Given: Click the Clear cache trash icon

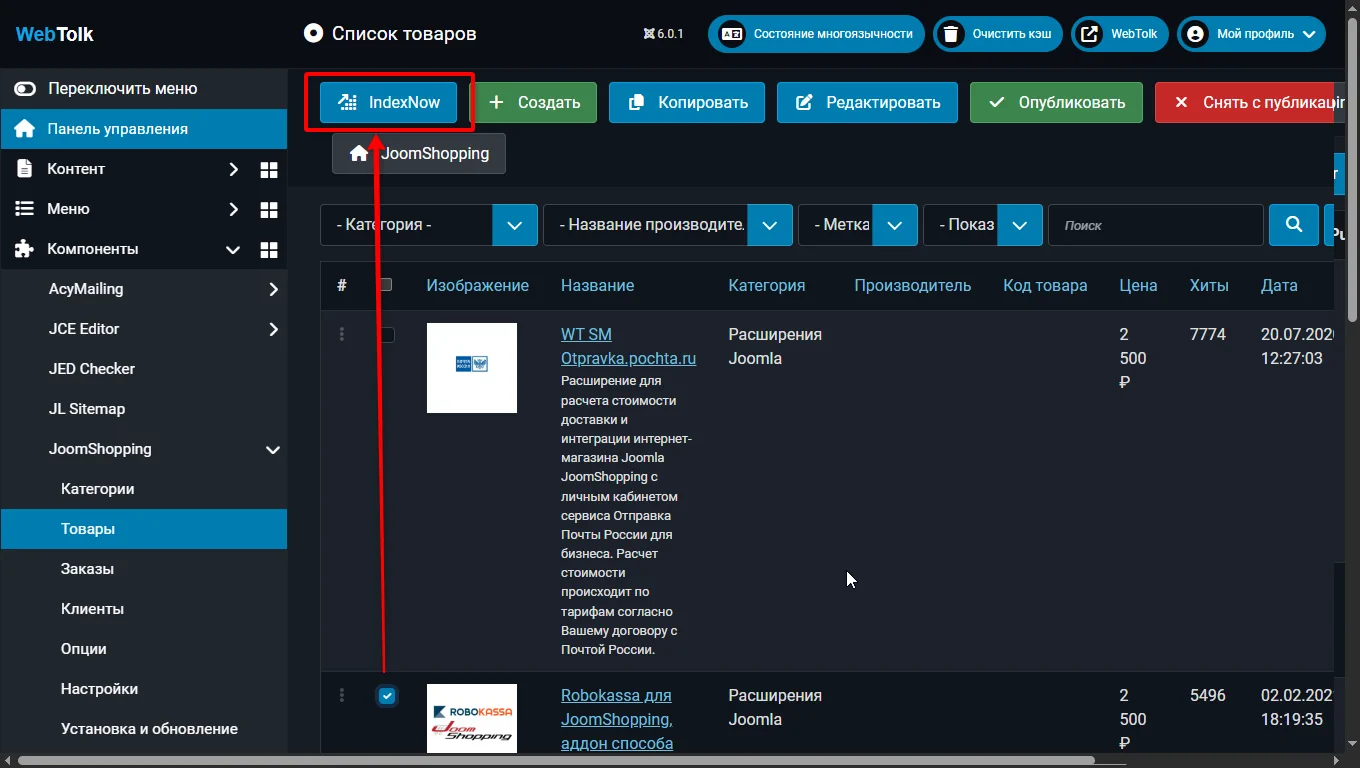Looking at the screenshot, I should coord(952,34).
